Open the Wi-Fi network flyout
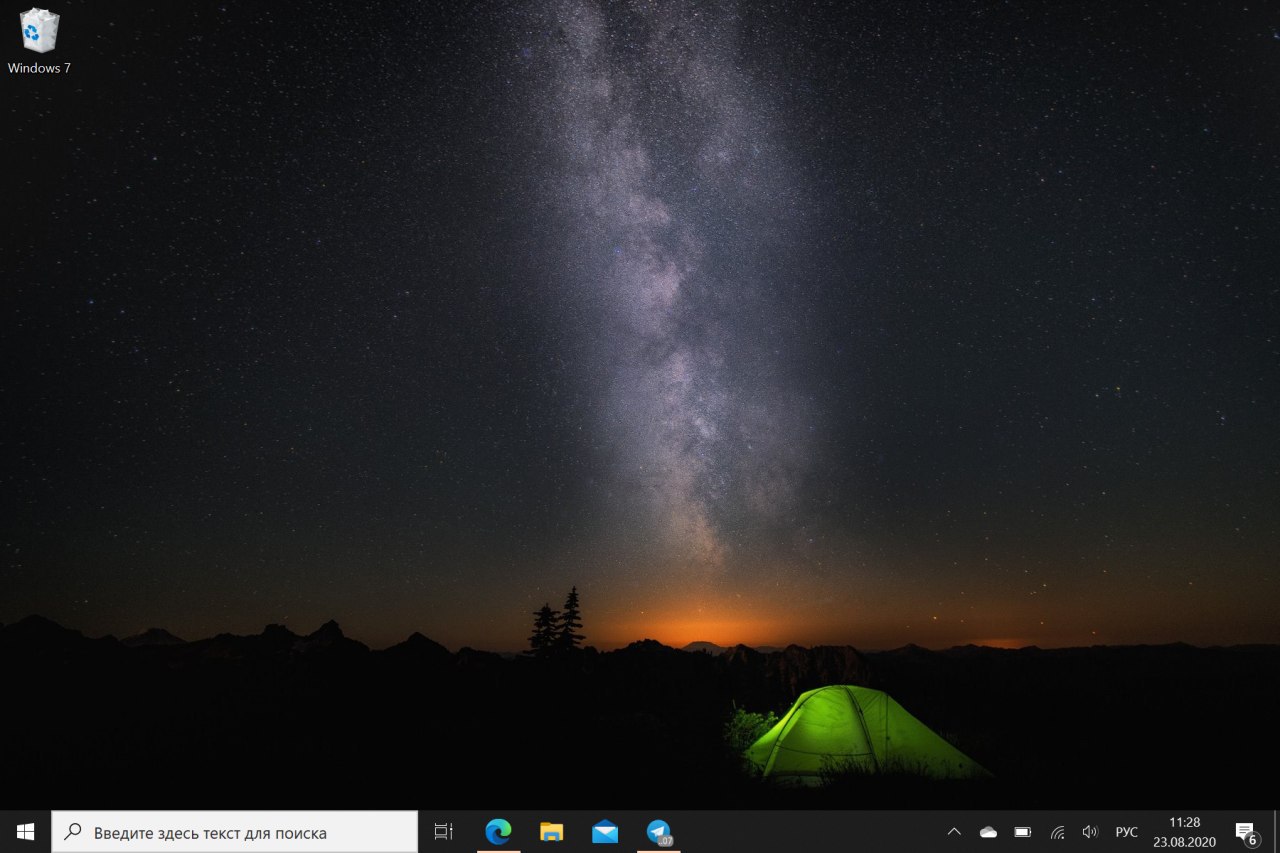The image size is (1280, 853). click(1057, 831)
